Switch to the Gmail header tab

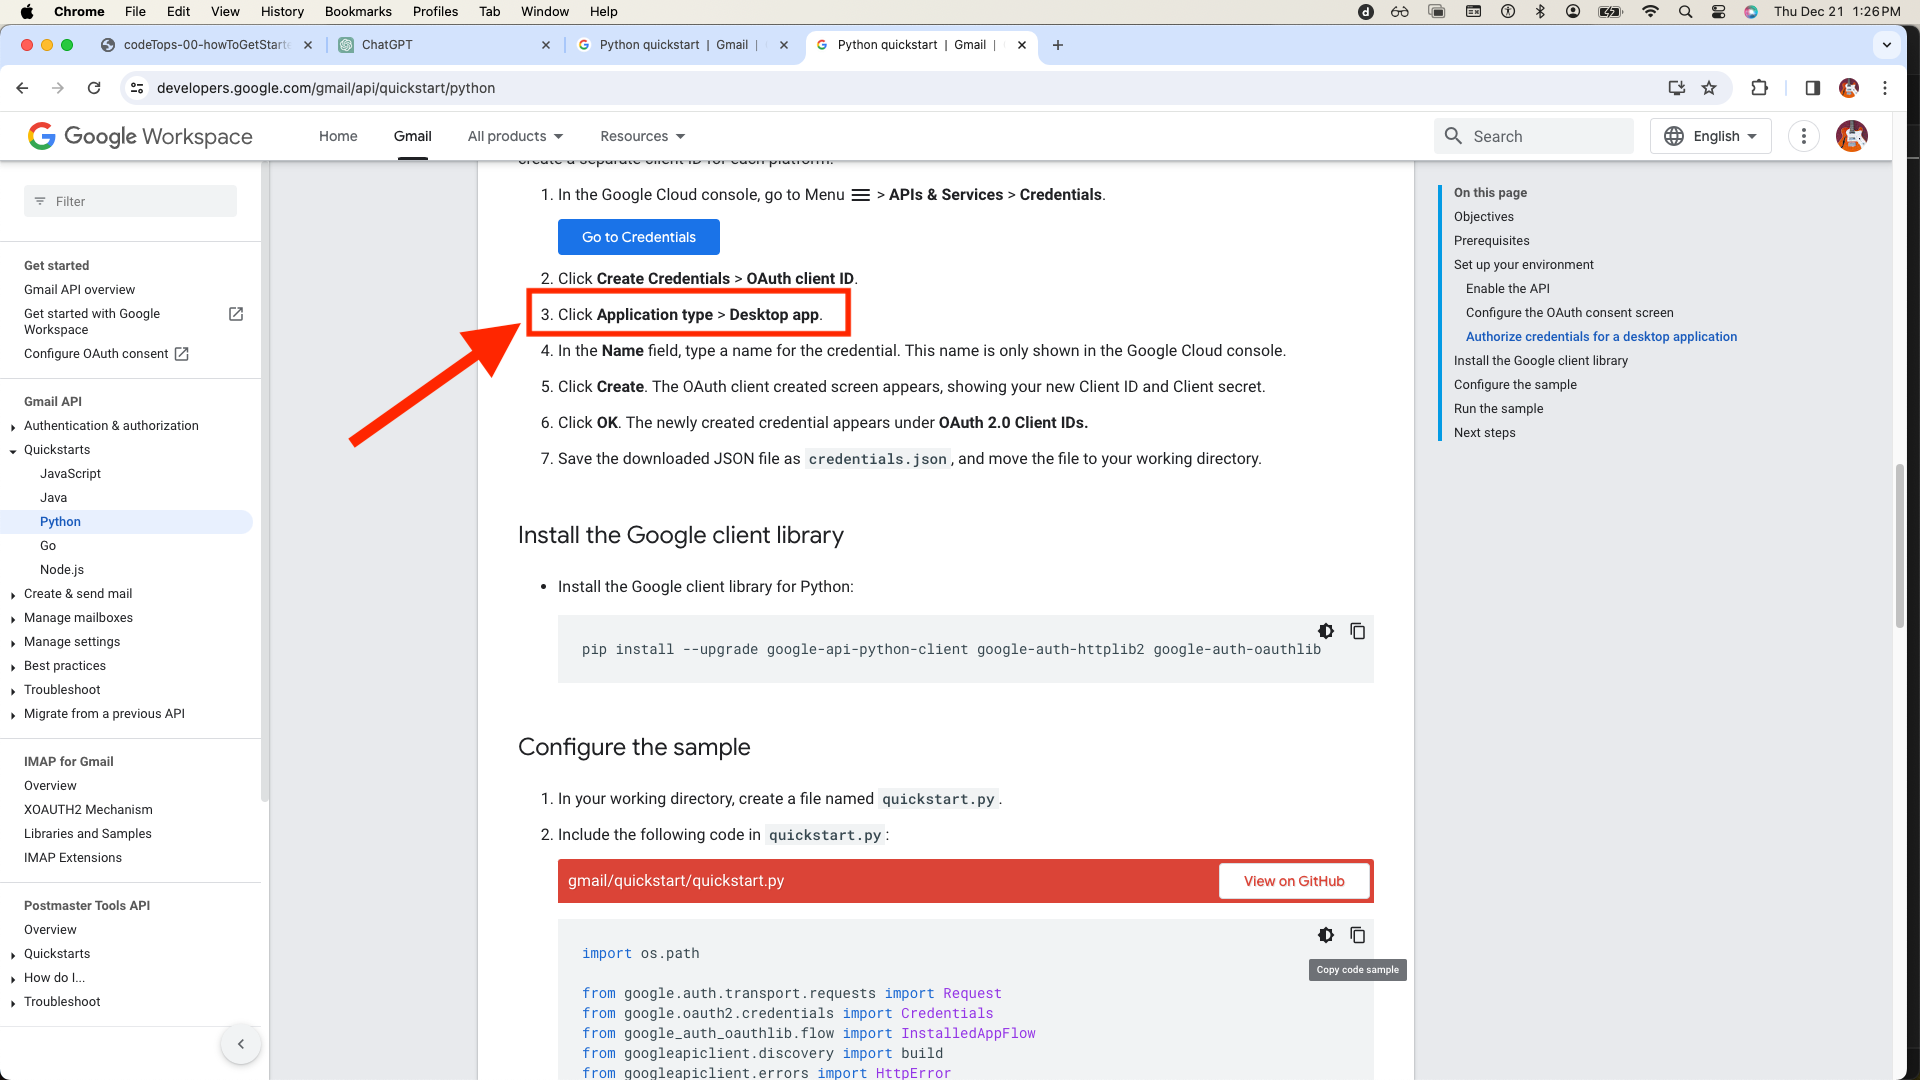click(x=413, y=136)
